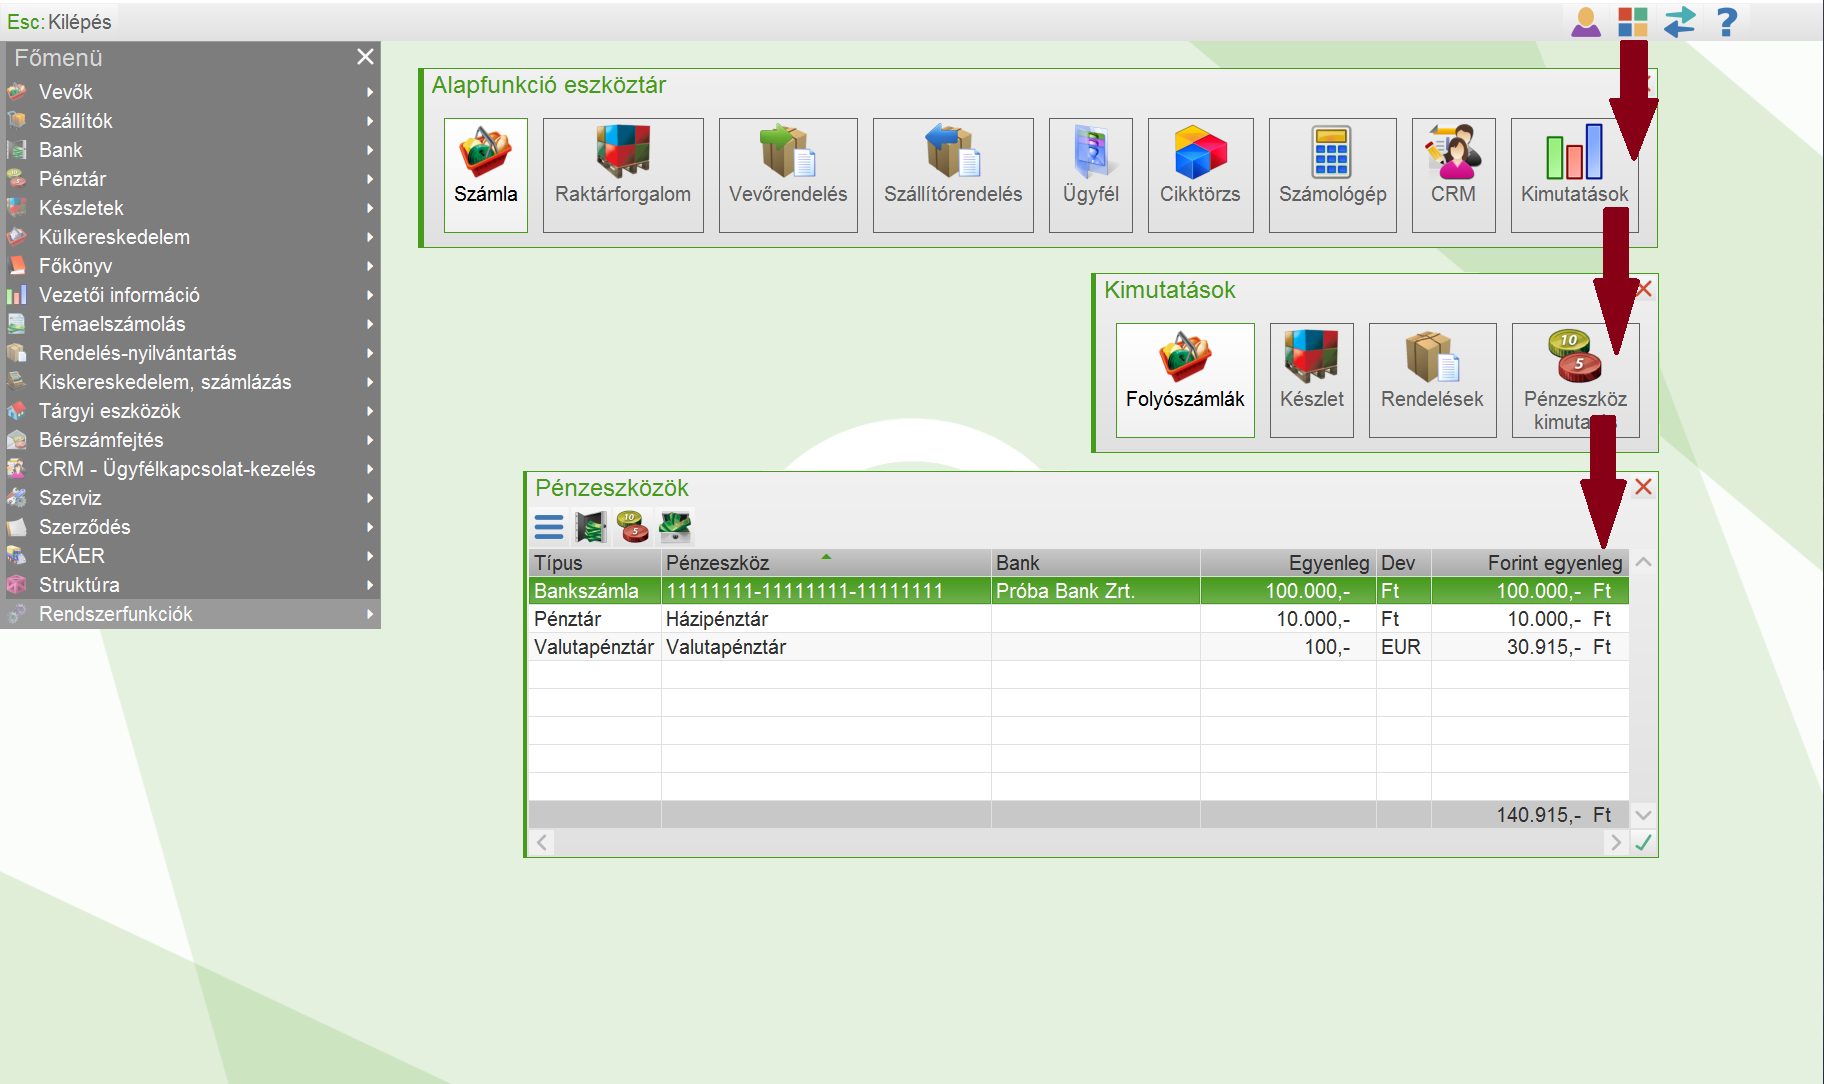This screenshot has height=1084, width=1824.
Task: Sort by the Bank column header
Action: pyautogui.click(x=1096, y=563)
